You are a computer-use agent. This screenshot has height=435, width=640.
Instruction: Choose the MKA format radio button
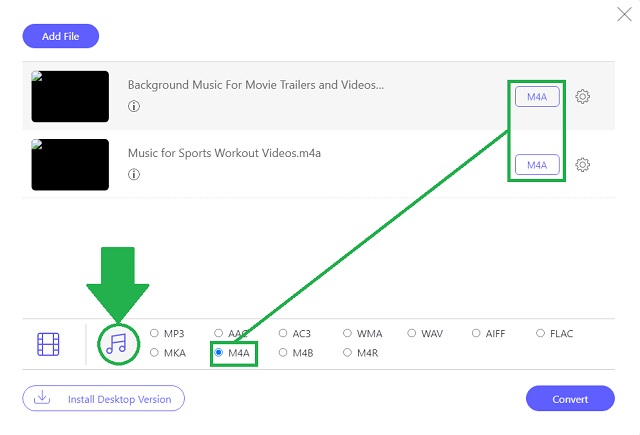point(154,352)
